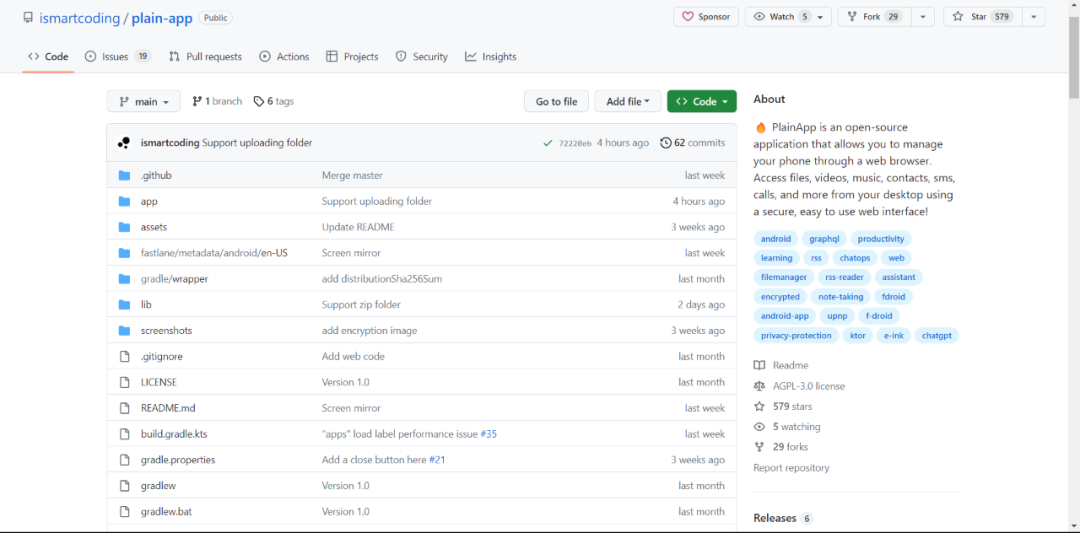The height and width of the screenshot is (533, 1080).
Task: Click the file icon for build.gradle.kts
Action: 124,435
